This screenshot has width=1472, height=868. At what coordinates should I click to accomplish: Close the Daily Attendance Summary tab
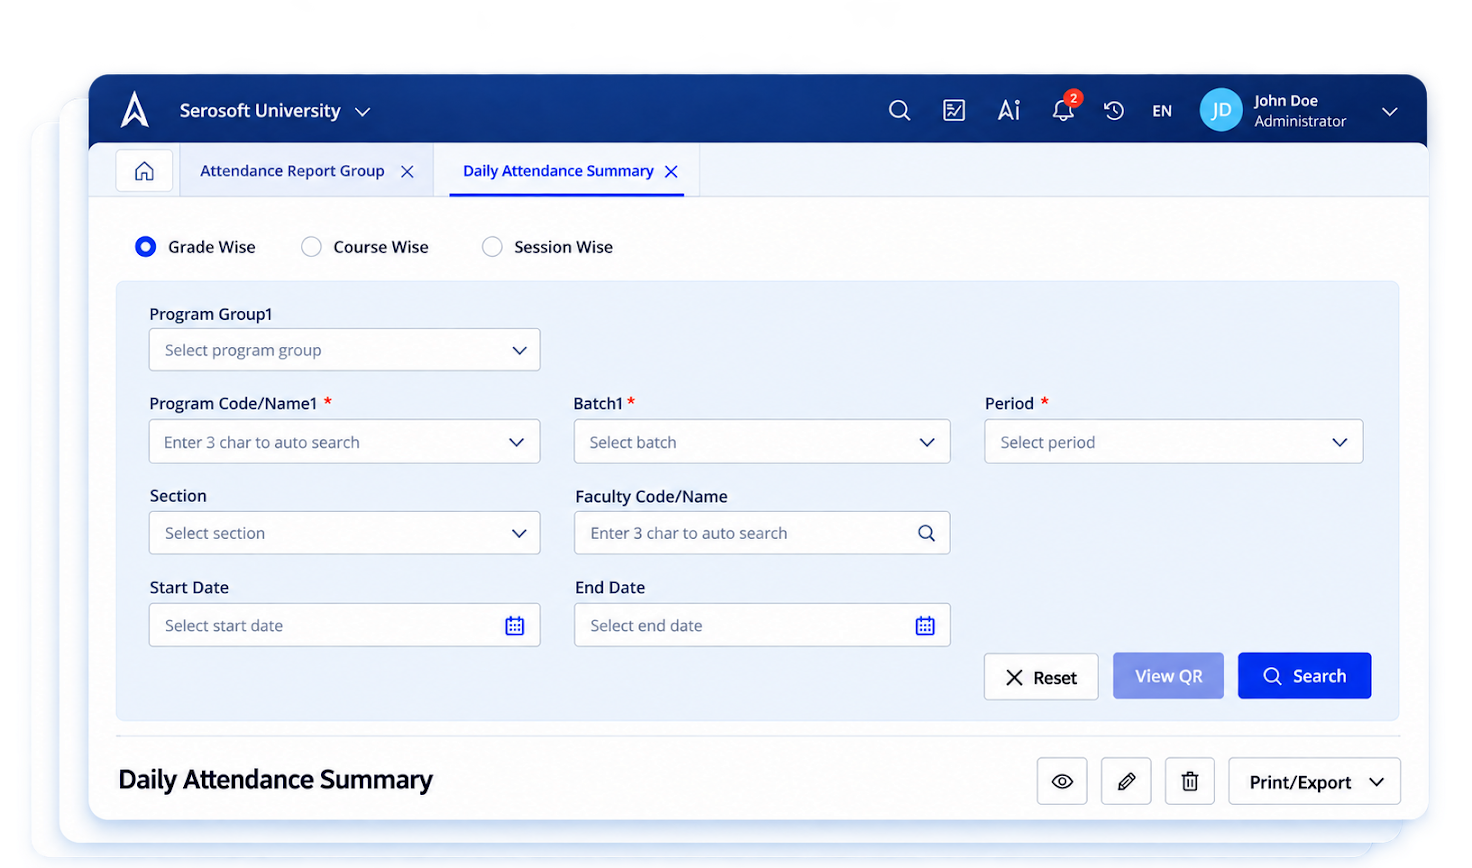671,172
